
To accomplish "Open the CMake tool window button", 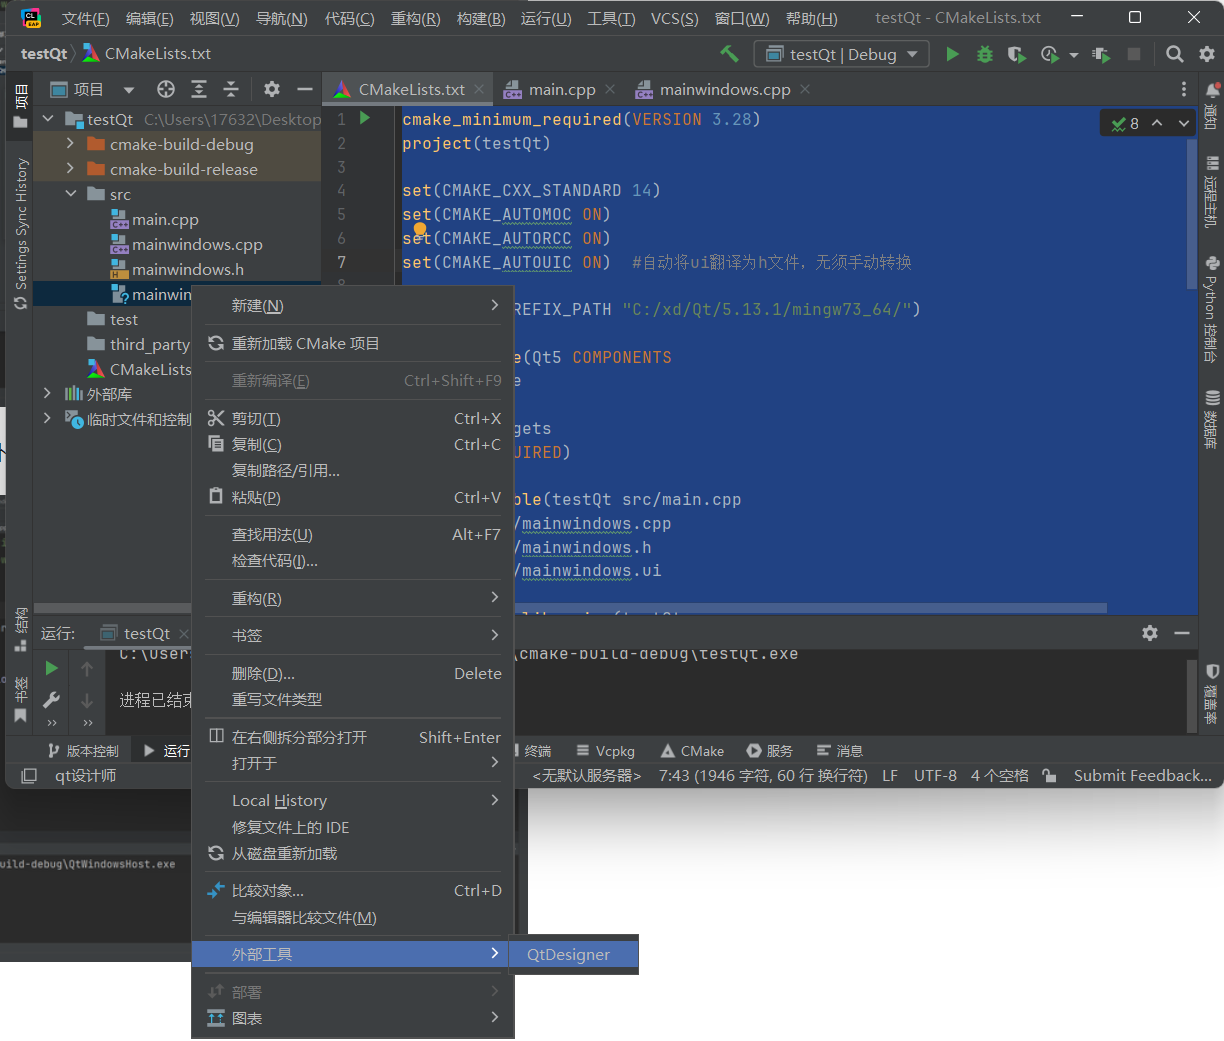I will point(692,751).
